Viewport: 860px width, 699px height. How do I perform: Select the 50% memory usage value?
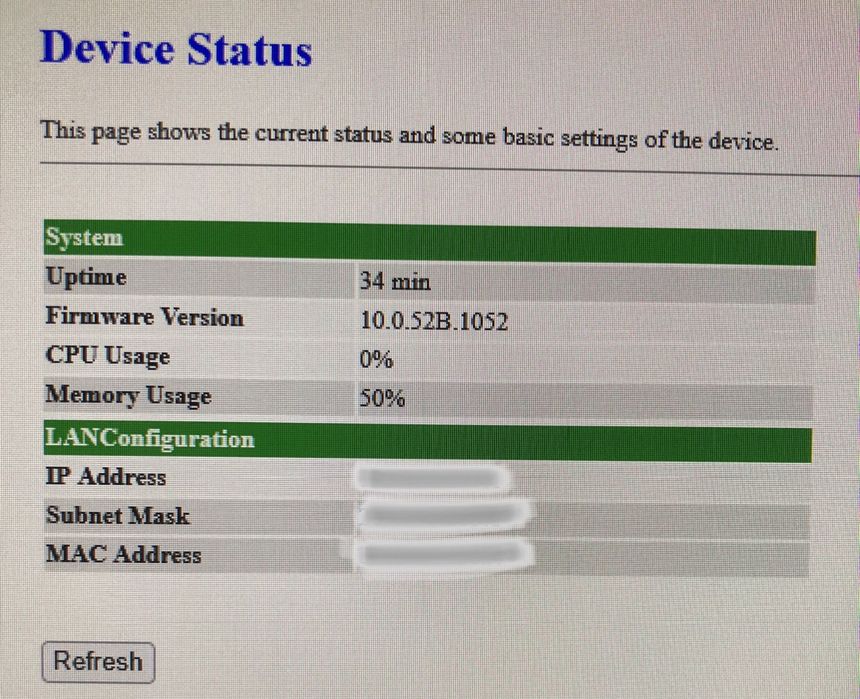[x=382, y=398]
